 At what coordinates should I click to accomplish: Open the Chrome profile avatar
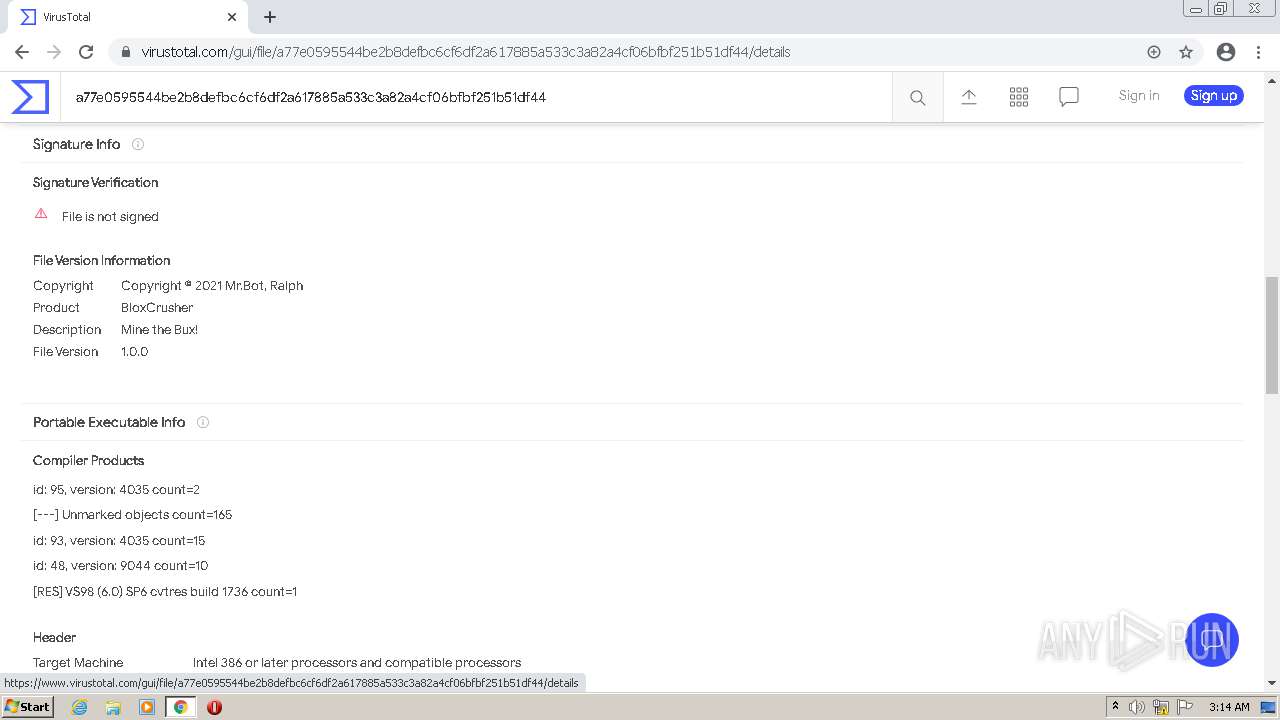coord(1226,52)
